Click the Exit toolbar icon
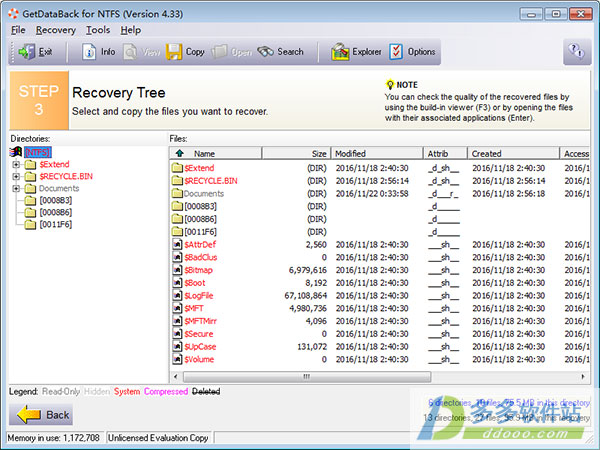The image size is (600, 450). point(27,52)
